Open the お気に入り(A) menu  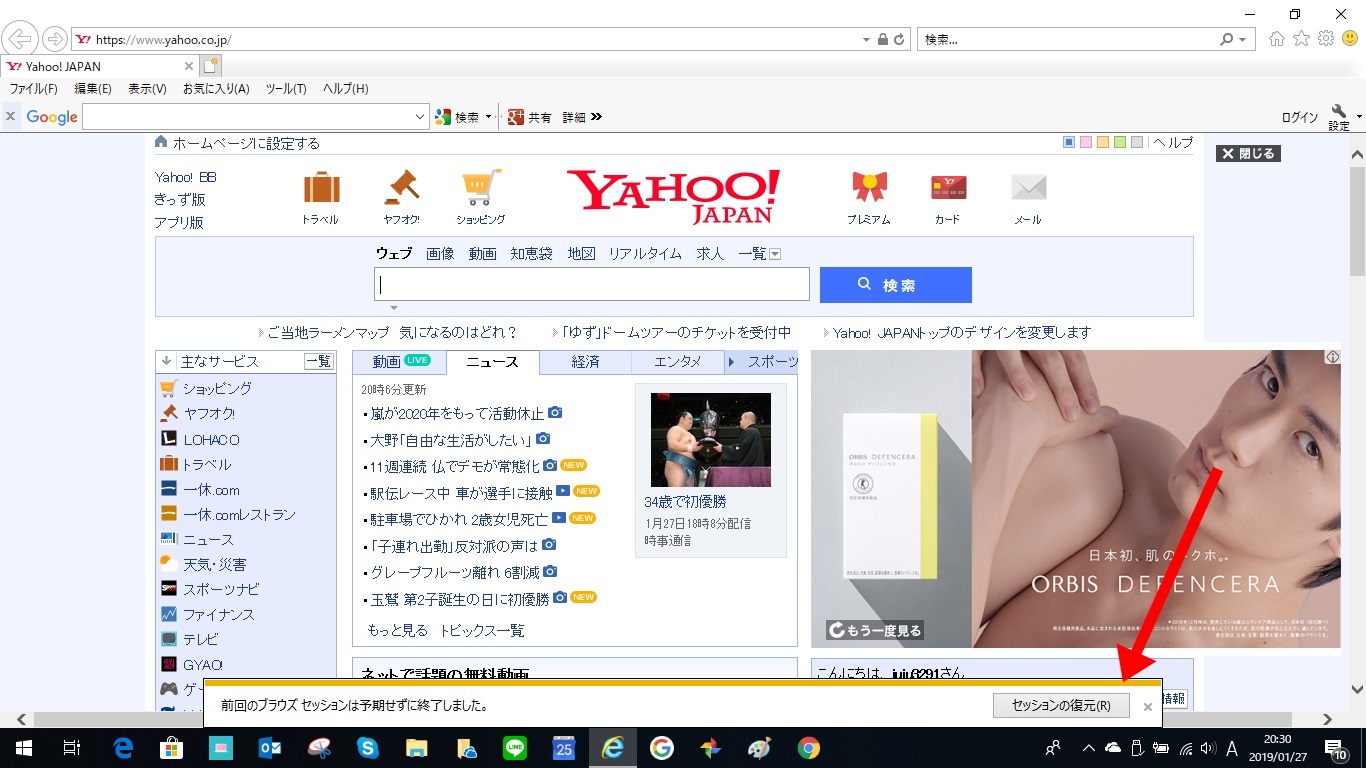216,89
